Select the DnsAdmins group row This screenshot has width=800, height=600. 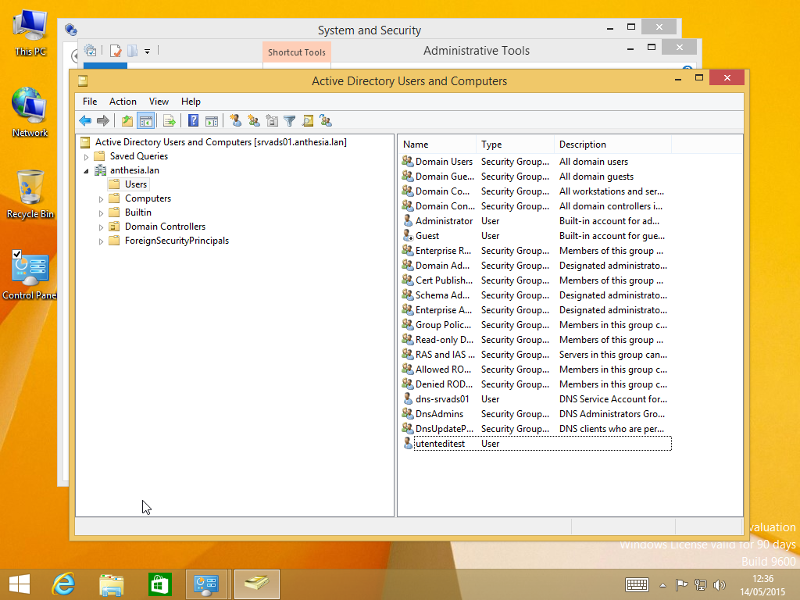pos(536,414)
